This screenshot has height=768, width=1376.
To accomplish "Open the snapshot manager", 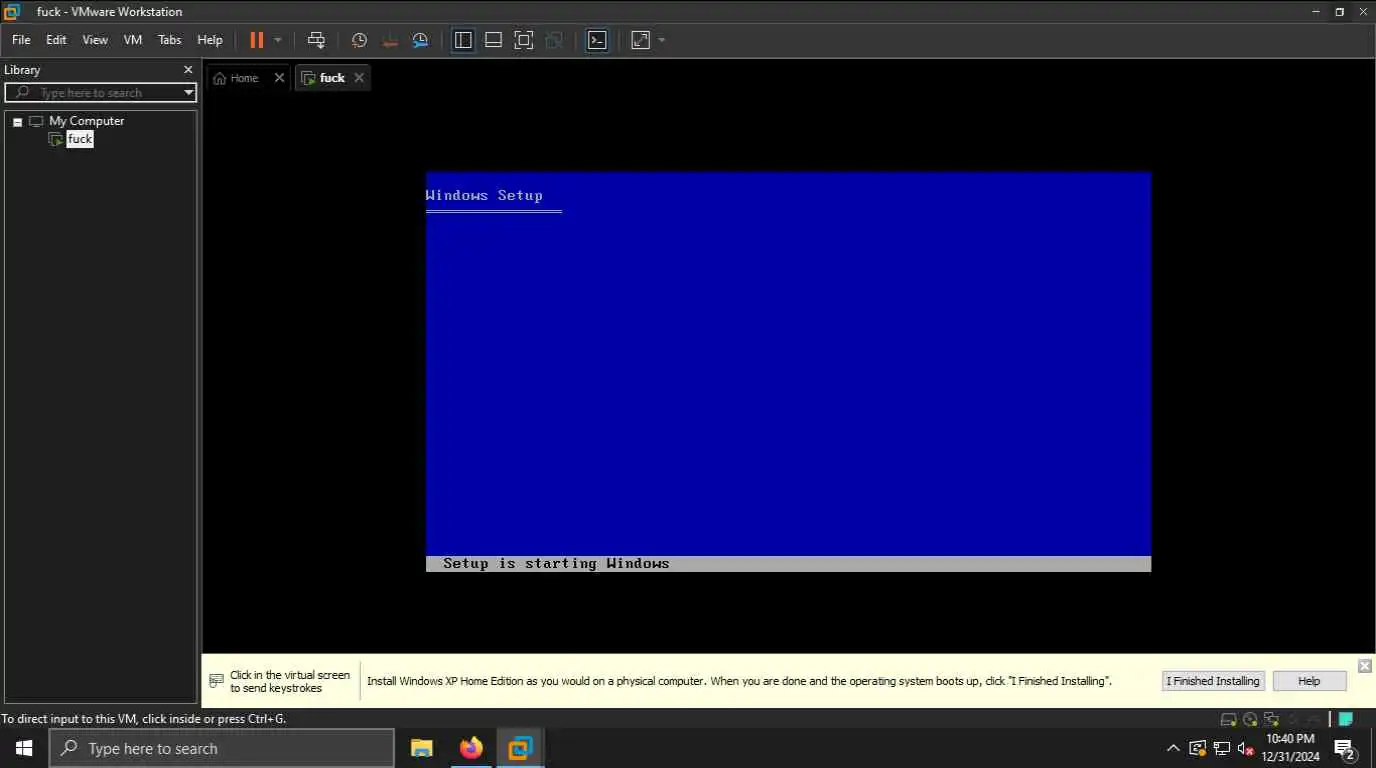I will pos(421,40).
